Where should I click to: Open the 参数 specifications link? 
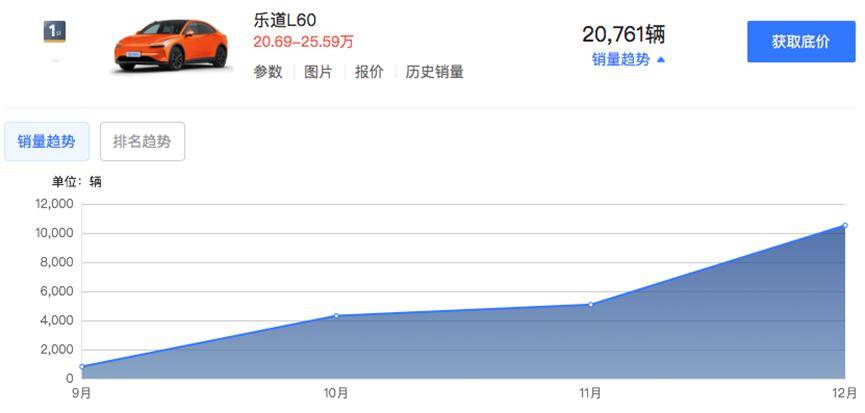[x=268, y=72]
